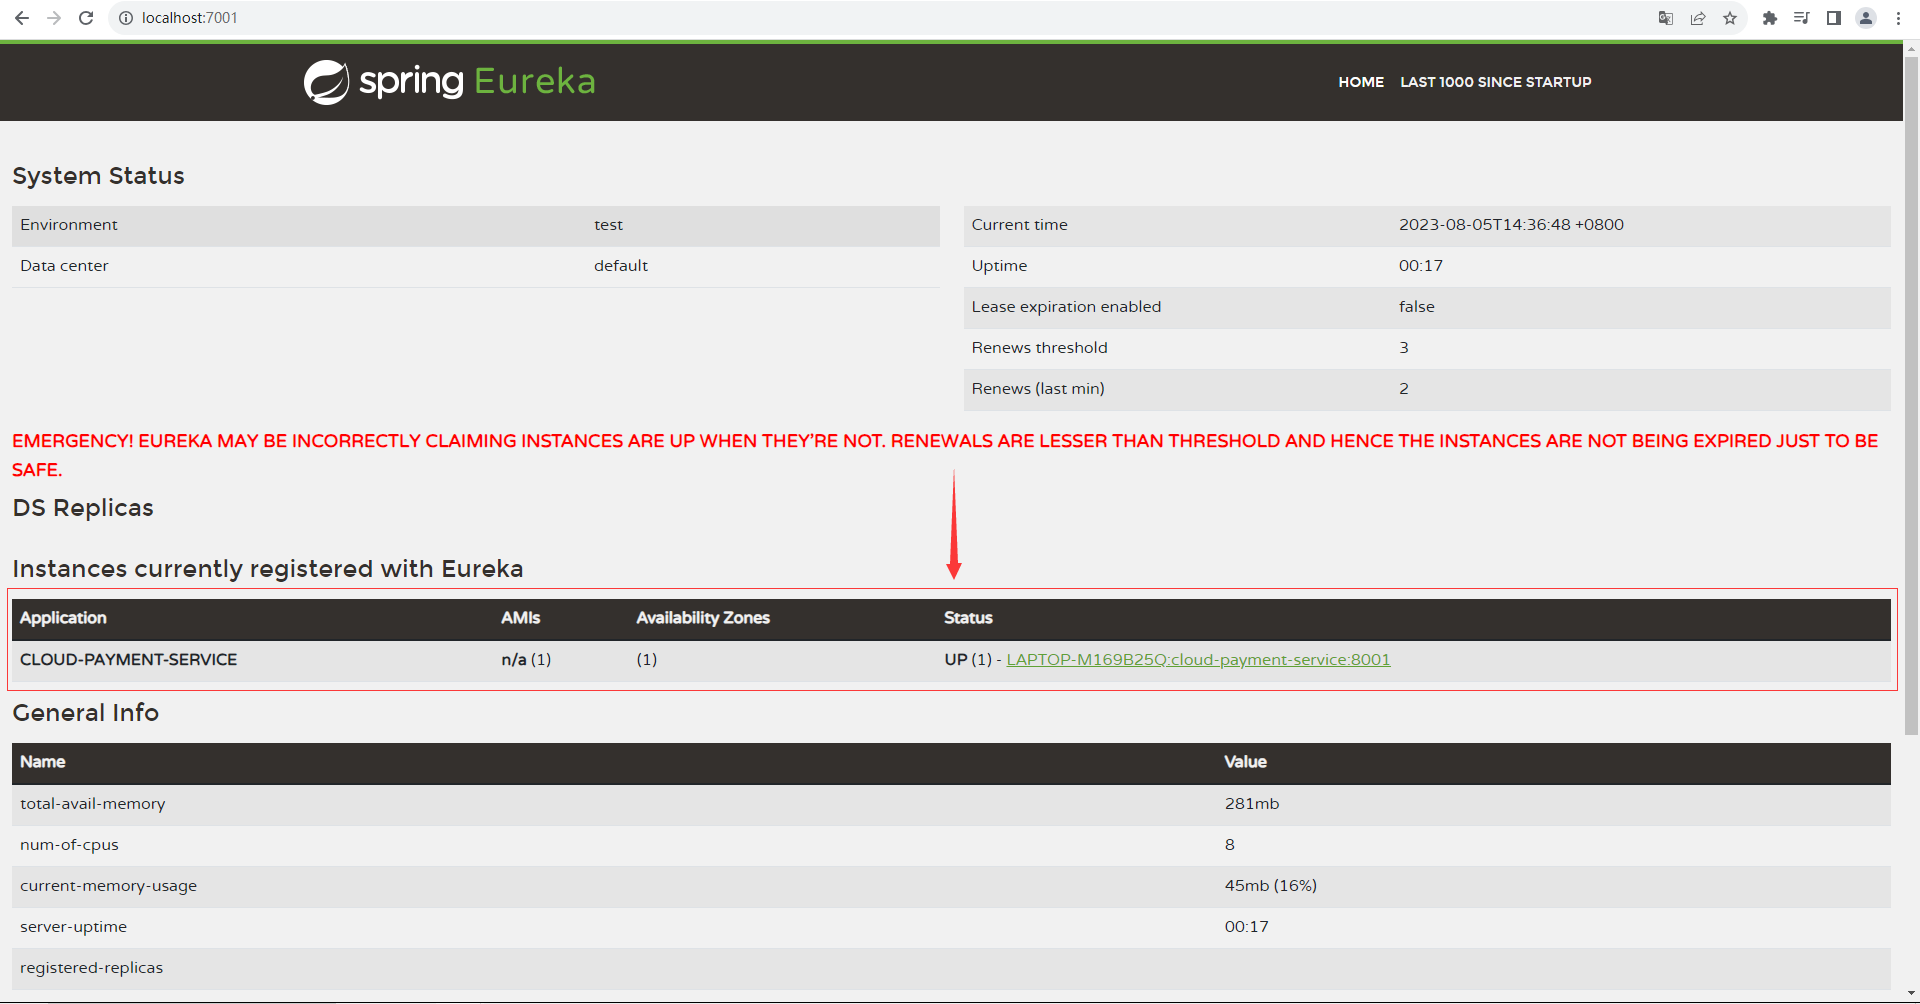Click the 'n/a (1)' AMIs cell
The height and width of the screenshot is (1004, 1920).
pyautogui.click(x=526, y=660)
